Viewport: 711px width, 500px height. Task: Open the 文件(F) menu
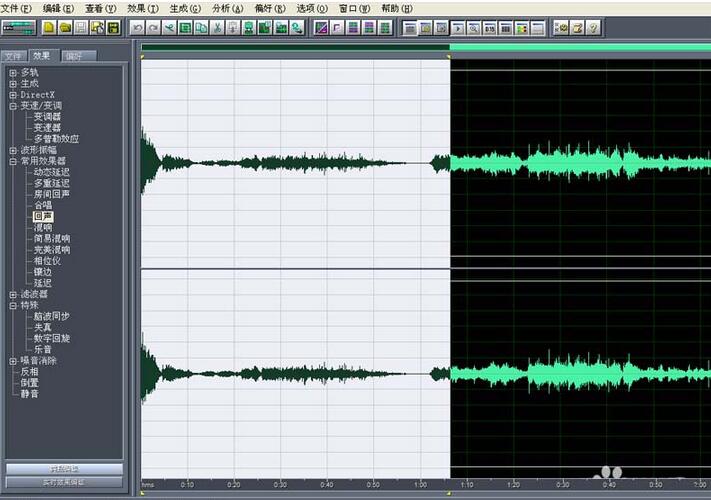tap(17, 7)
